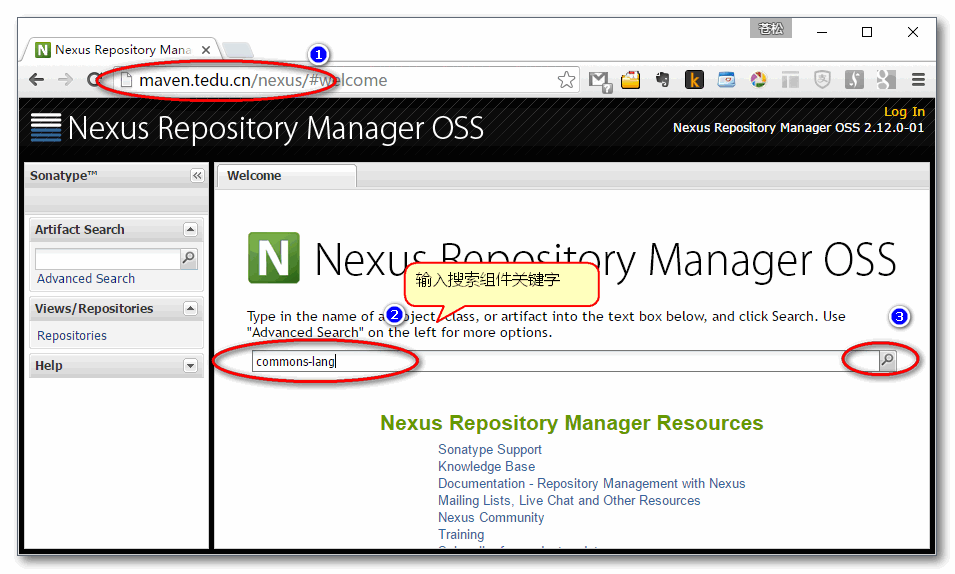The height and width of the screenshot is (574, 955).
Task: Click the Nexus Repository Manager Resources heading
Action: point(571,423)
